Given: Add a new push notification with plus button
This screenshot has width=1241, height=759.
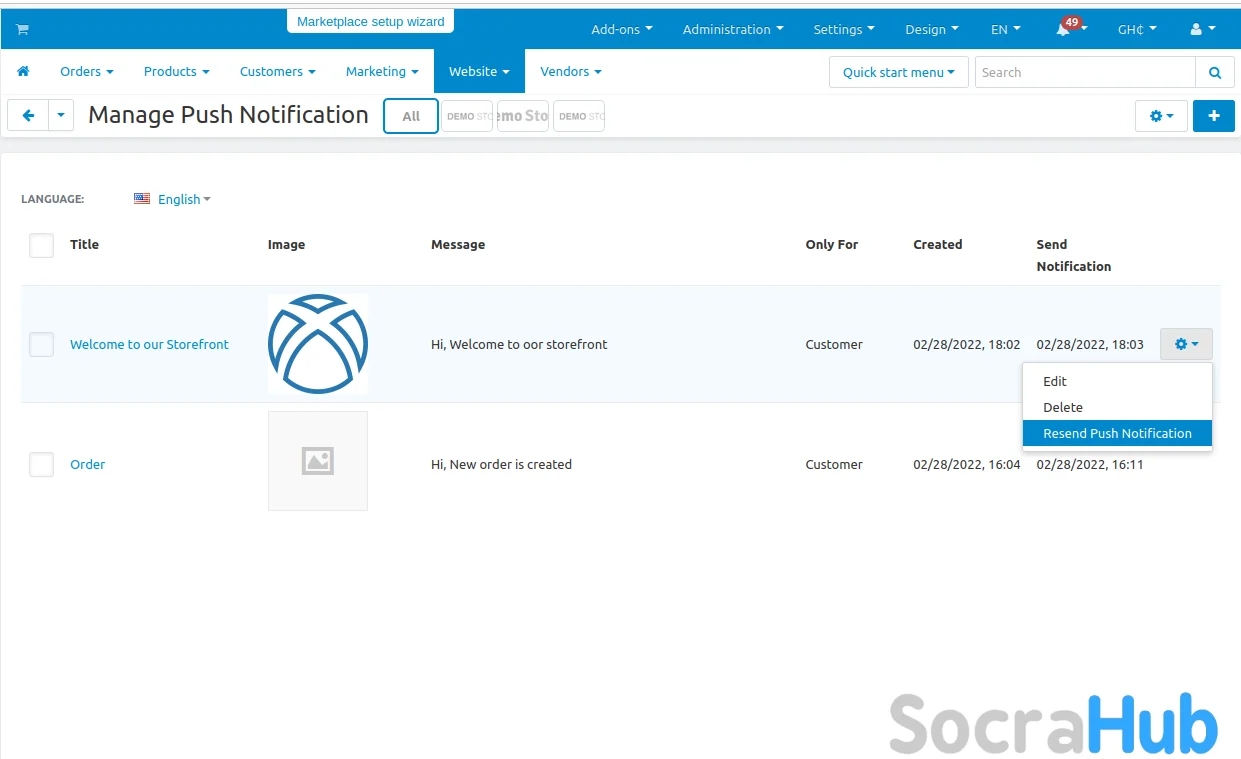Looking at the screenshot, I should (x=1213, y=116).
